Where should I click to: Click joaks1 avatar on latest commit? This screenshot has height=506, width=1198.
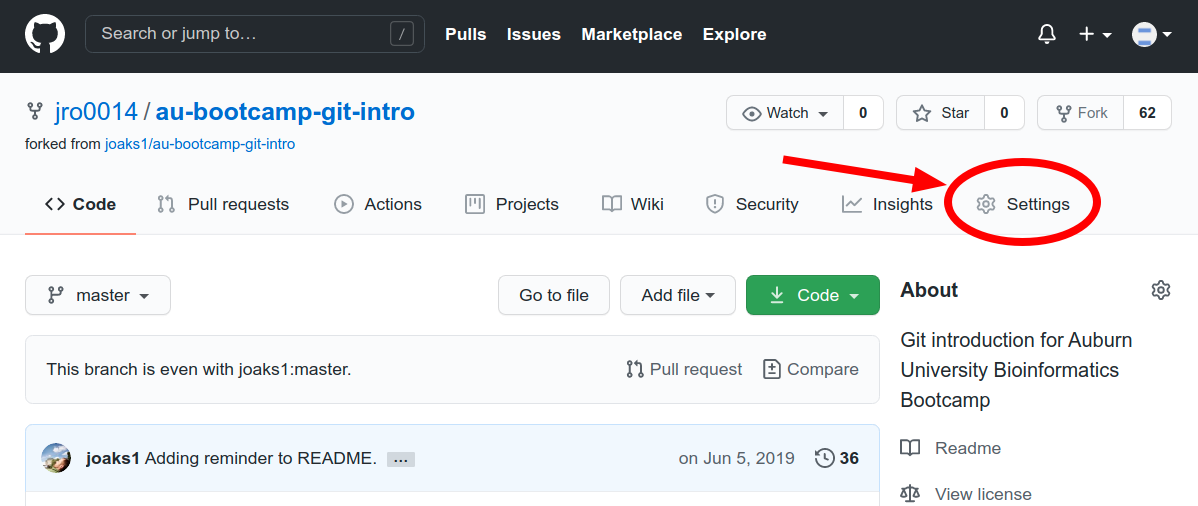point(56,458)
